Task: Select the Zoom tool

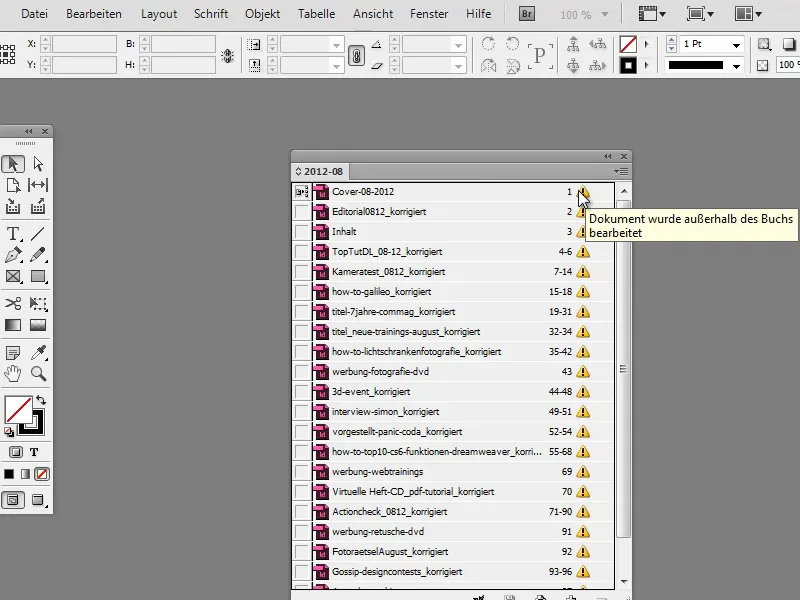Action: click(38, 374)
